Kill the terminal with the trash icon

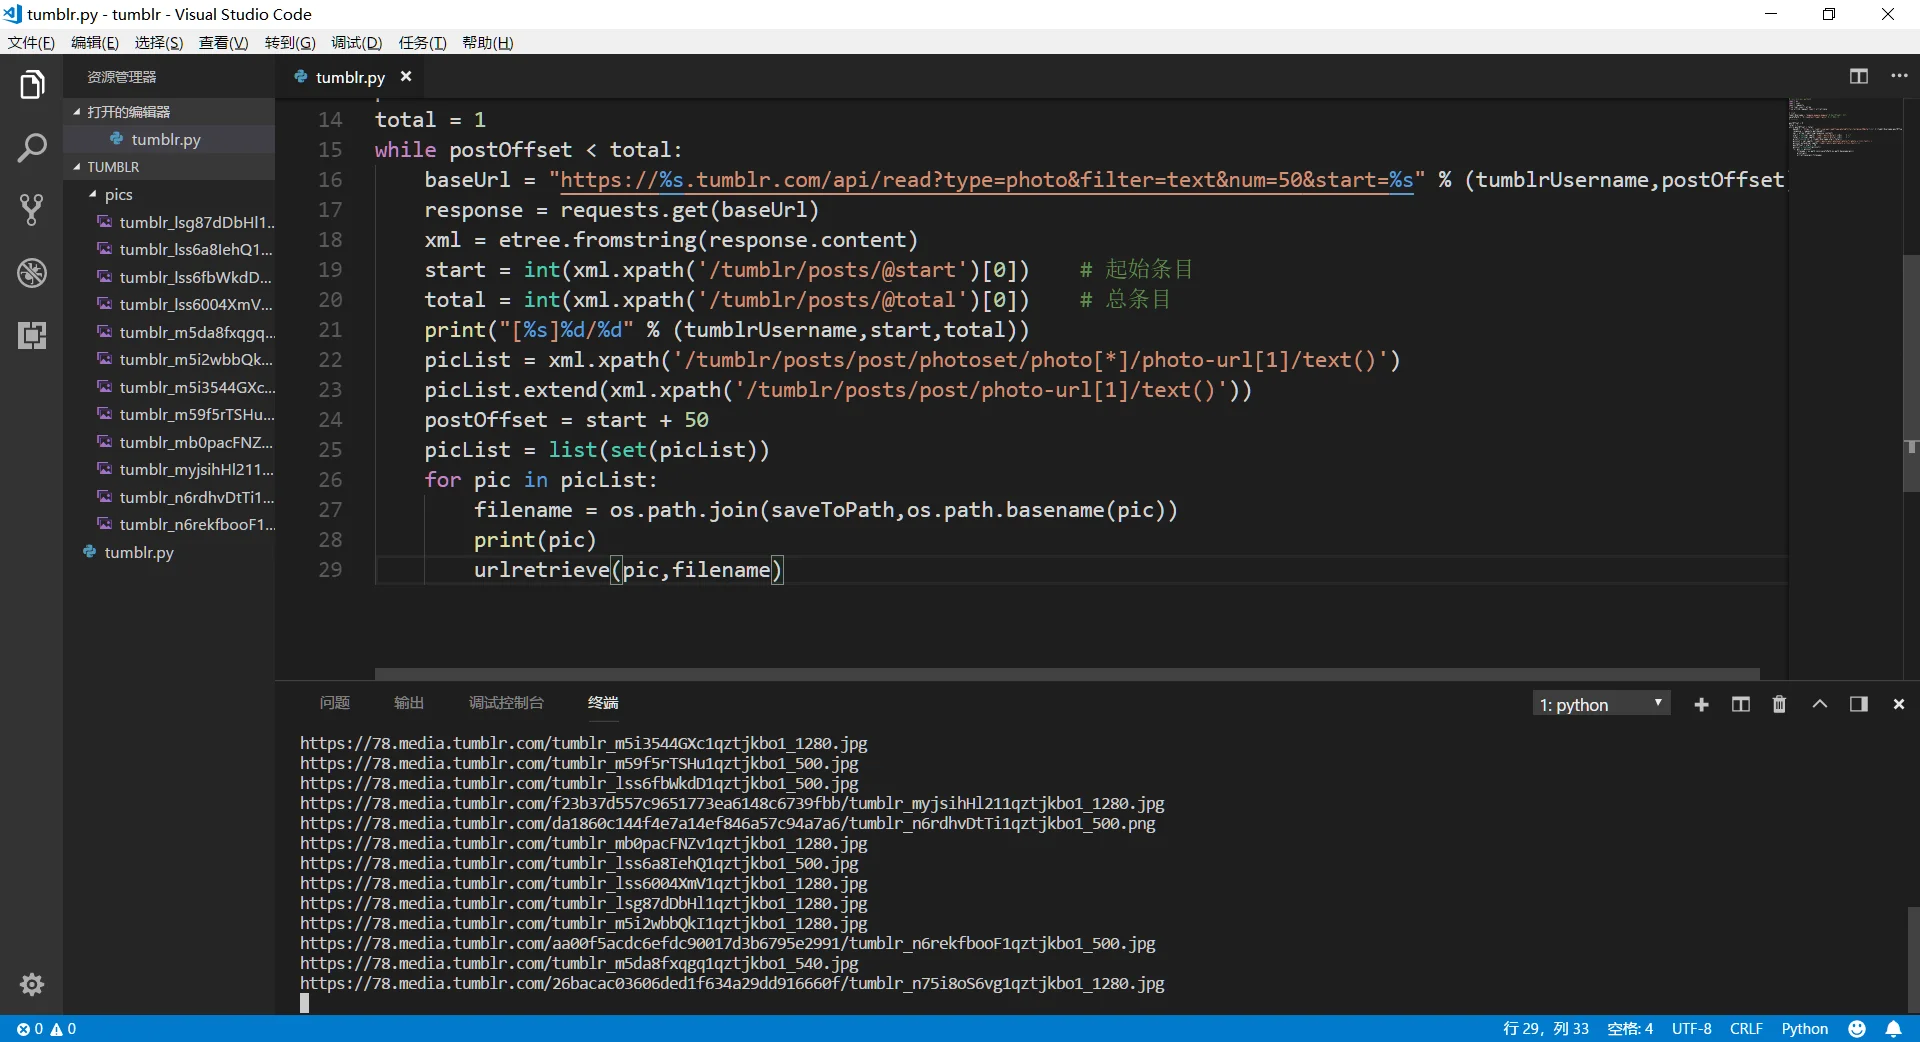[1779, 704]
